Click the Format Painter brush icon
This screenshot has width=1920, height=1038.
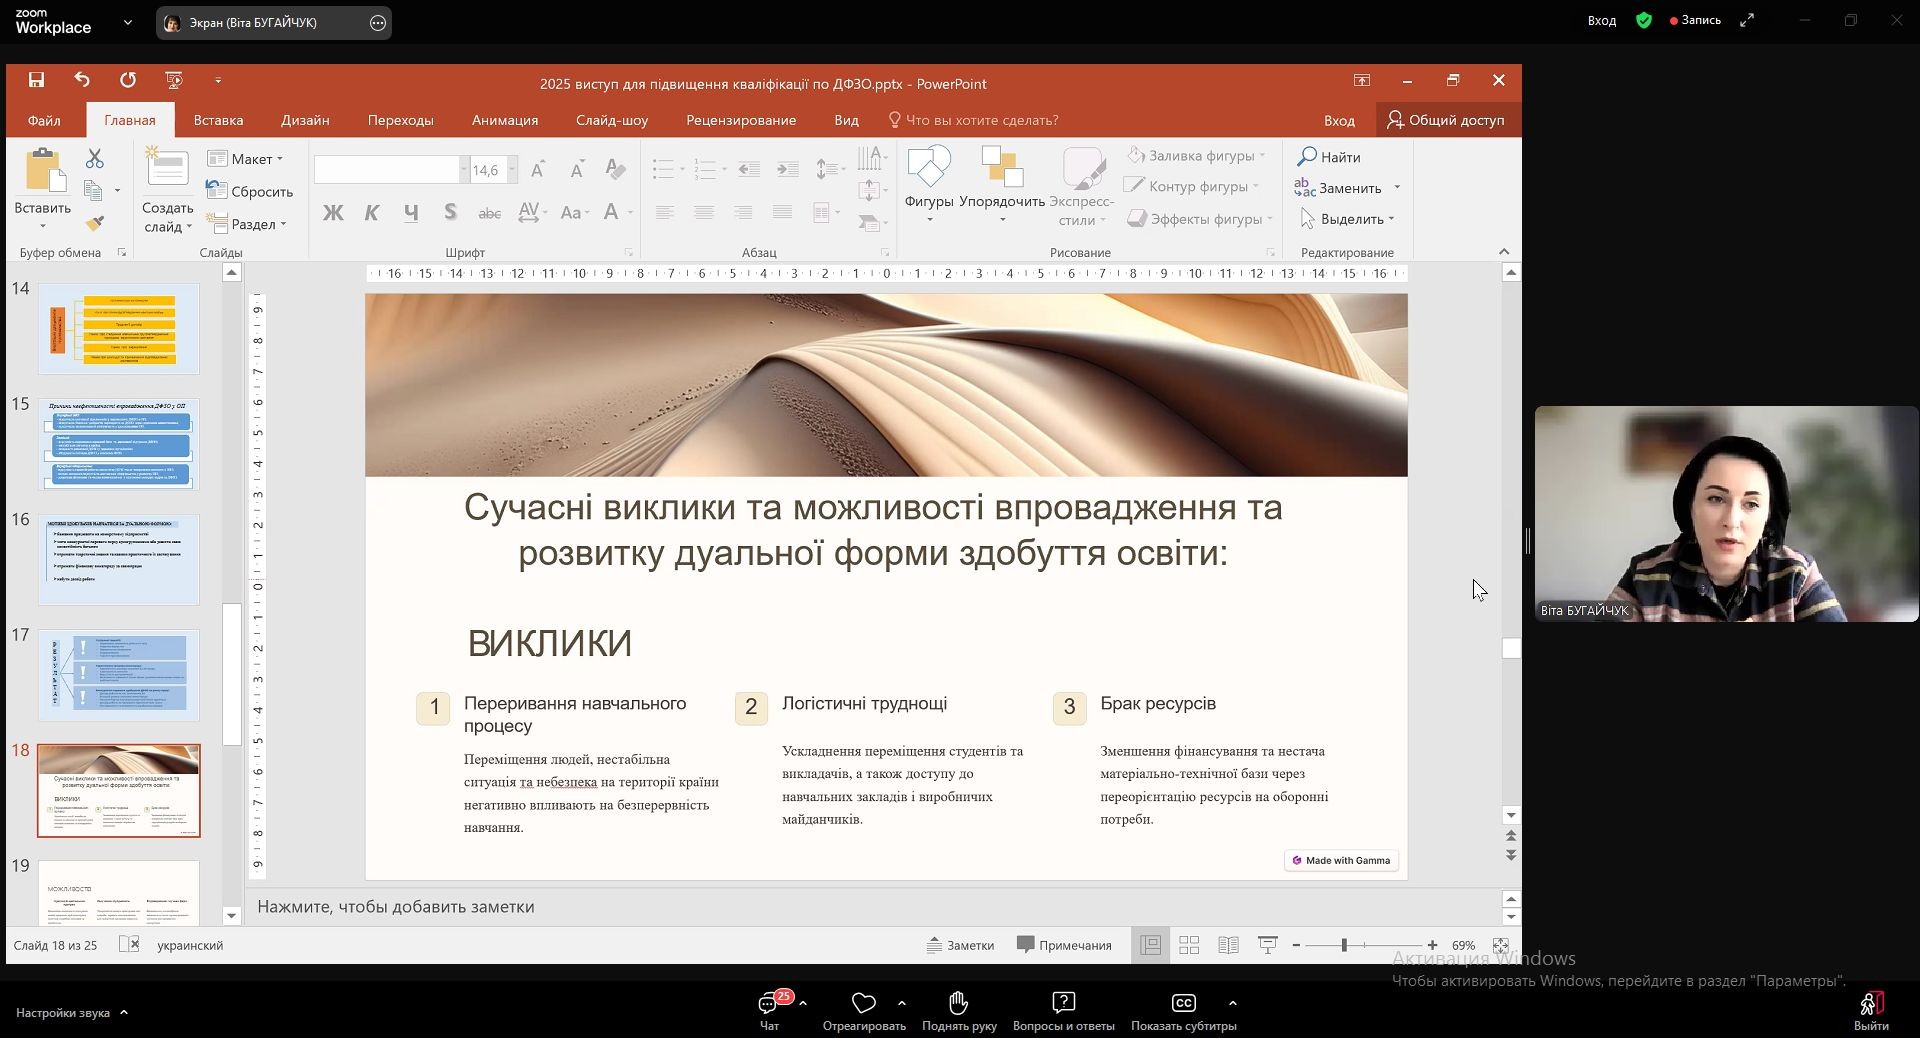pyautogui.click(x=95, y=223)
